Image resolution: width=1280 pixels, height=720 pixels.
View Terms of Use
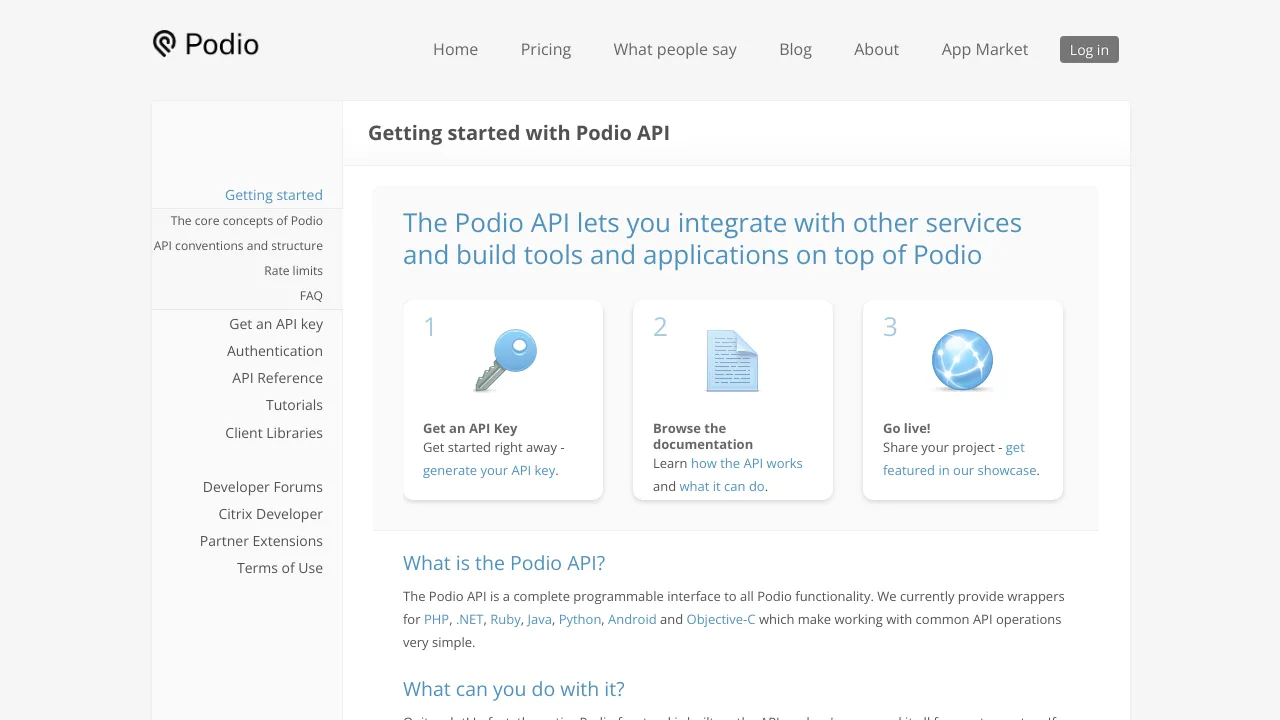[280, 568]
